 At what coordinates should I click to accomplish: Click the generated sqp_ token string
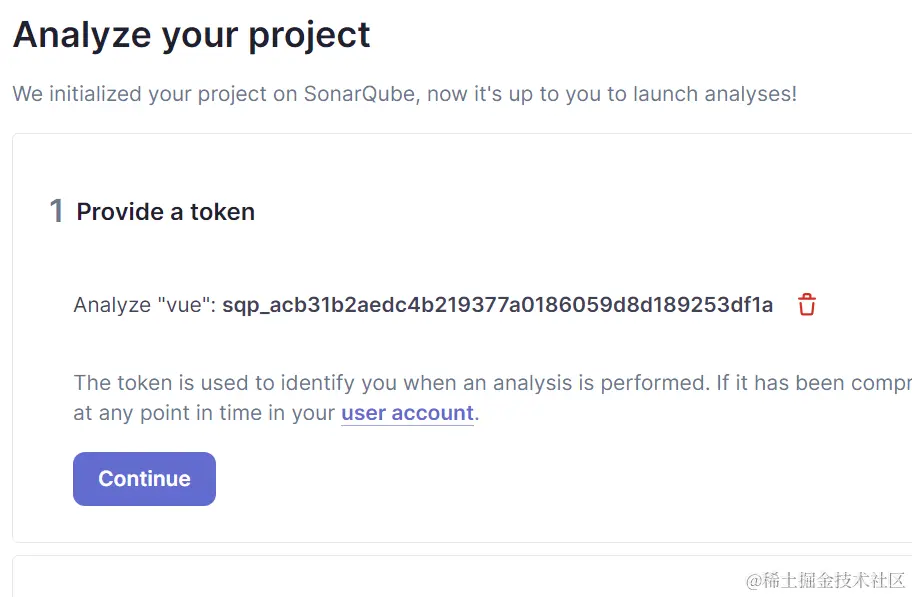(x=497, y=305)
